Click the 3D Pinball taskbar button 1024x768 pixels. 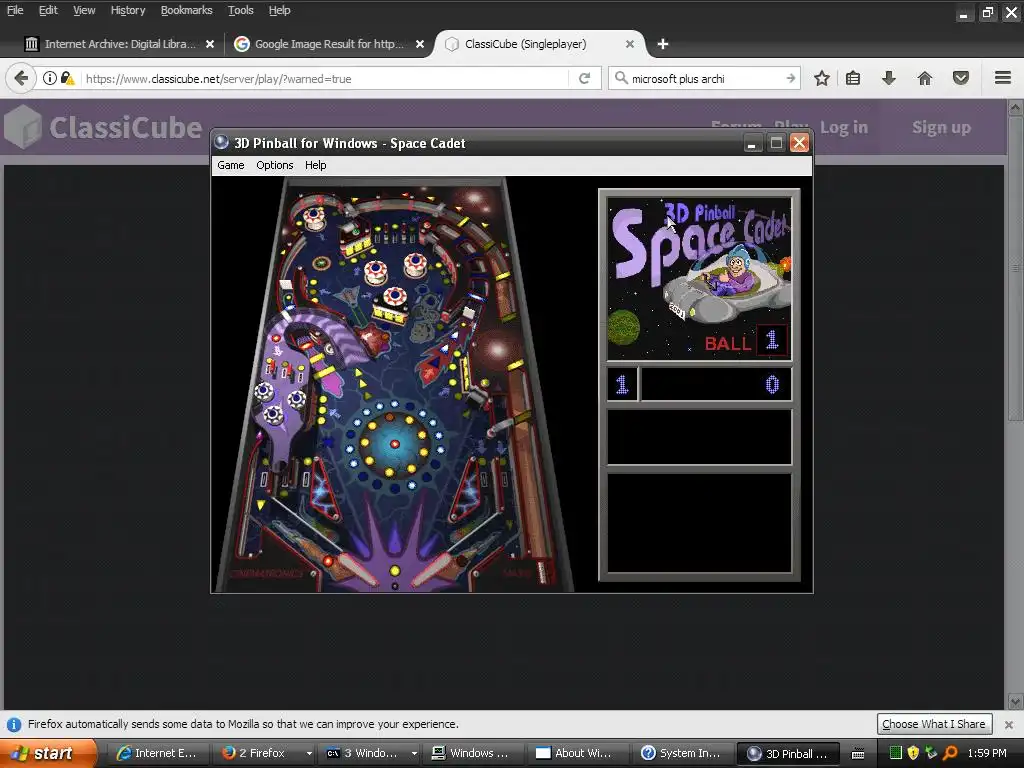[x=790, y=753]
